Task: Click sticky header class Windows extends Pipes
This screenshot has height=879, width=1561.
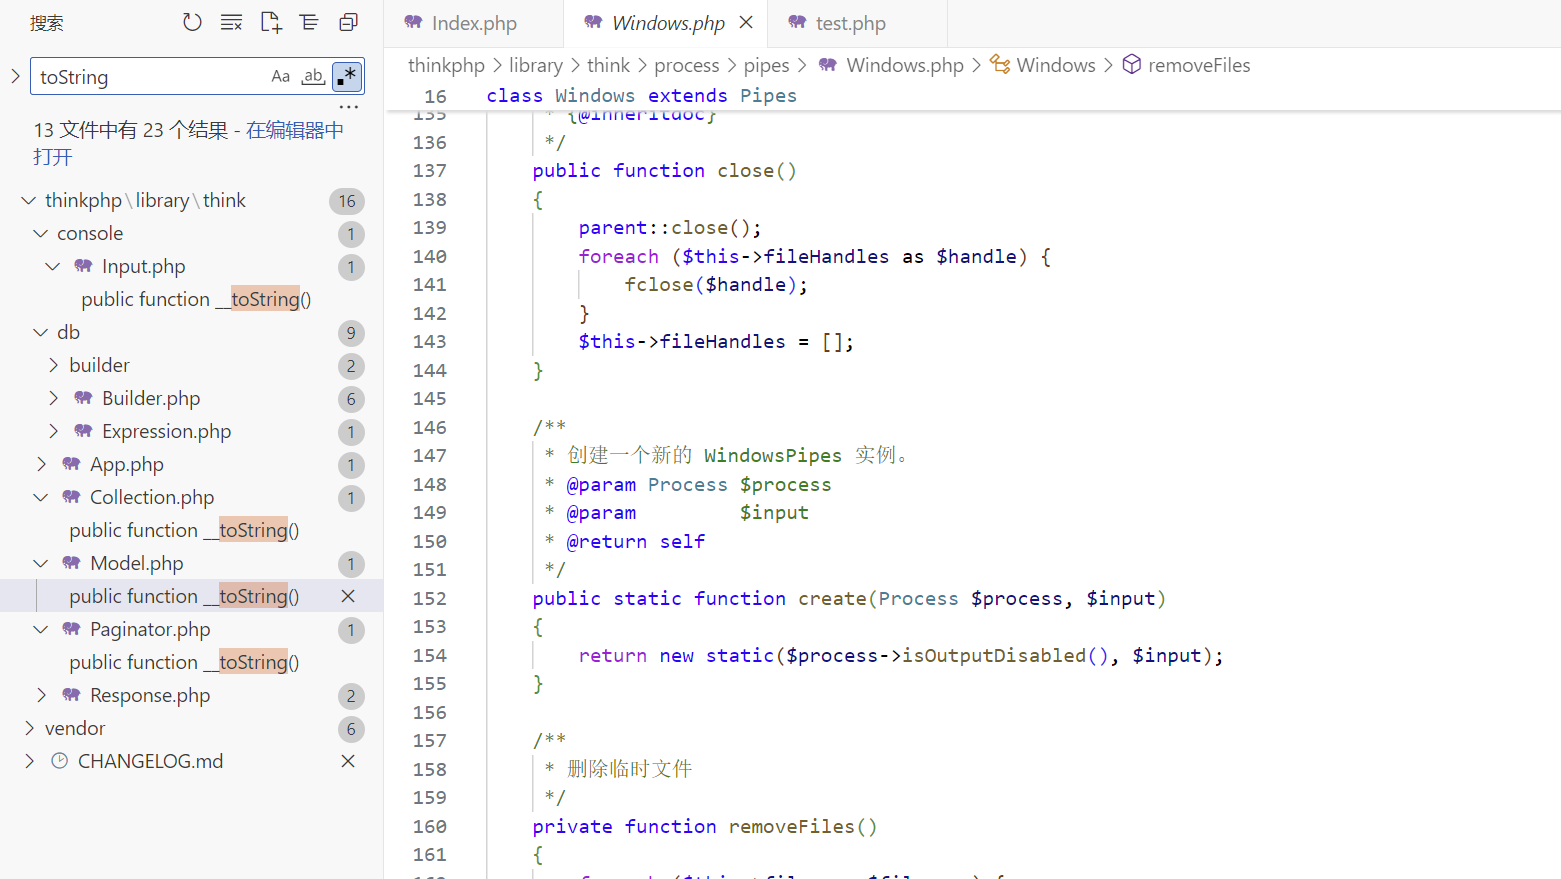Action: [642, 96]
